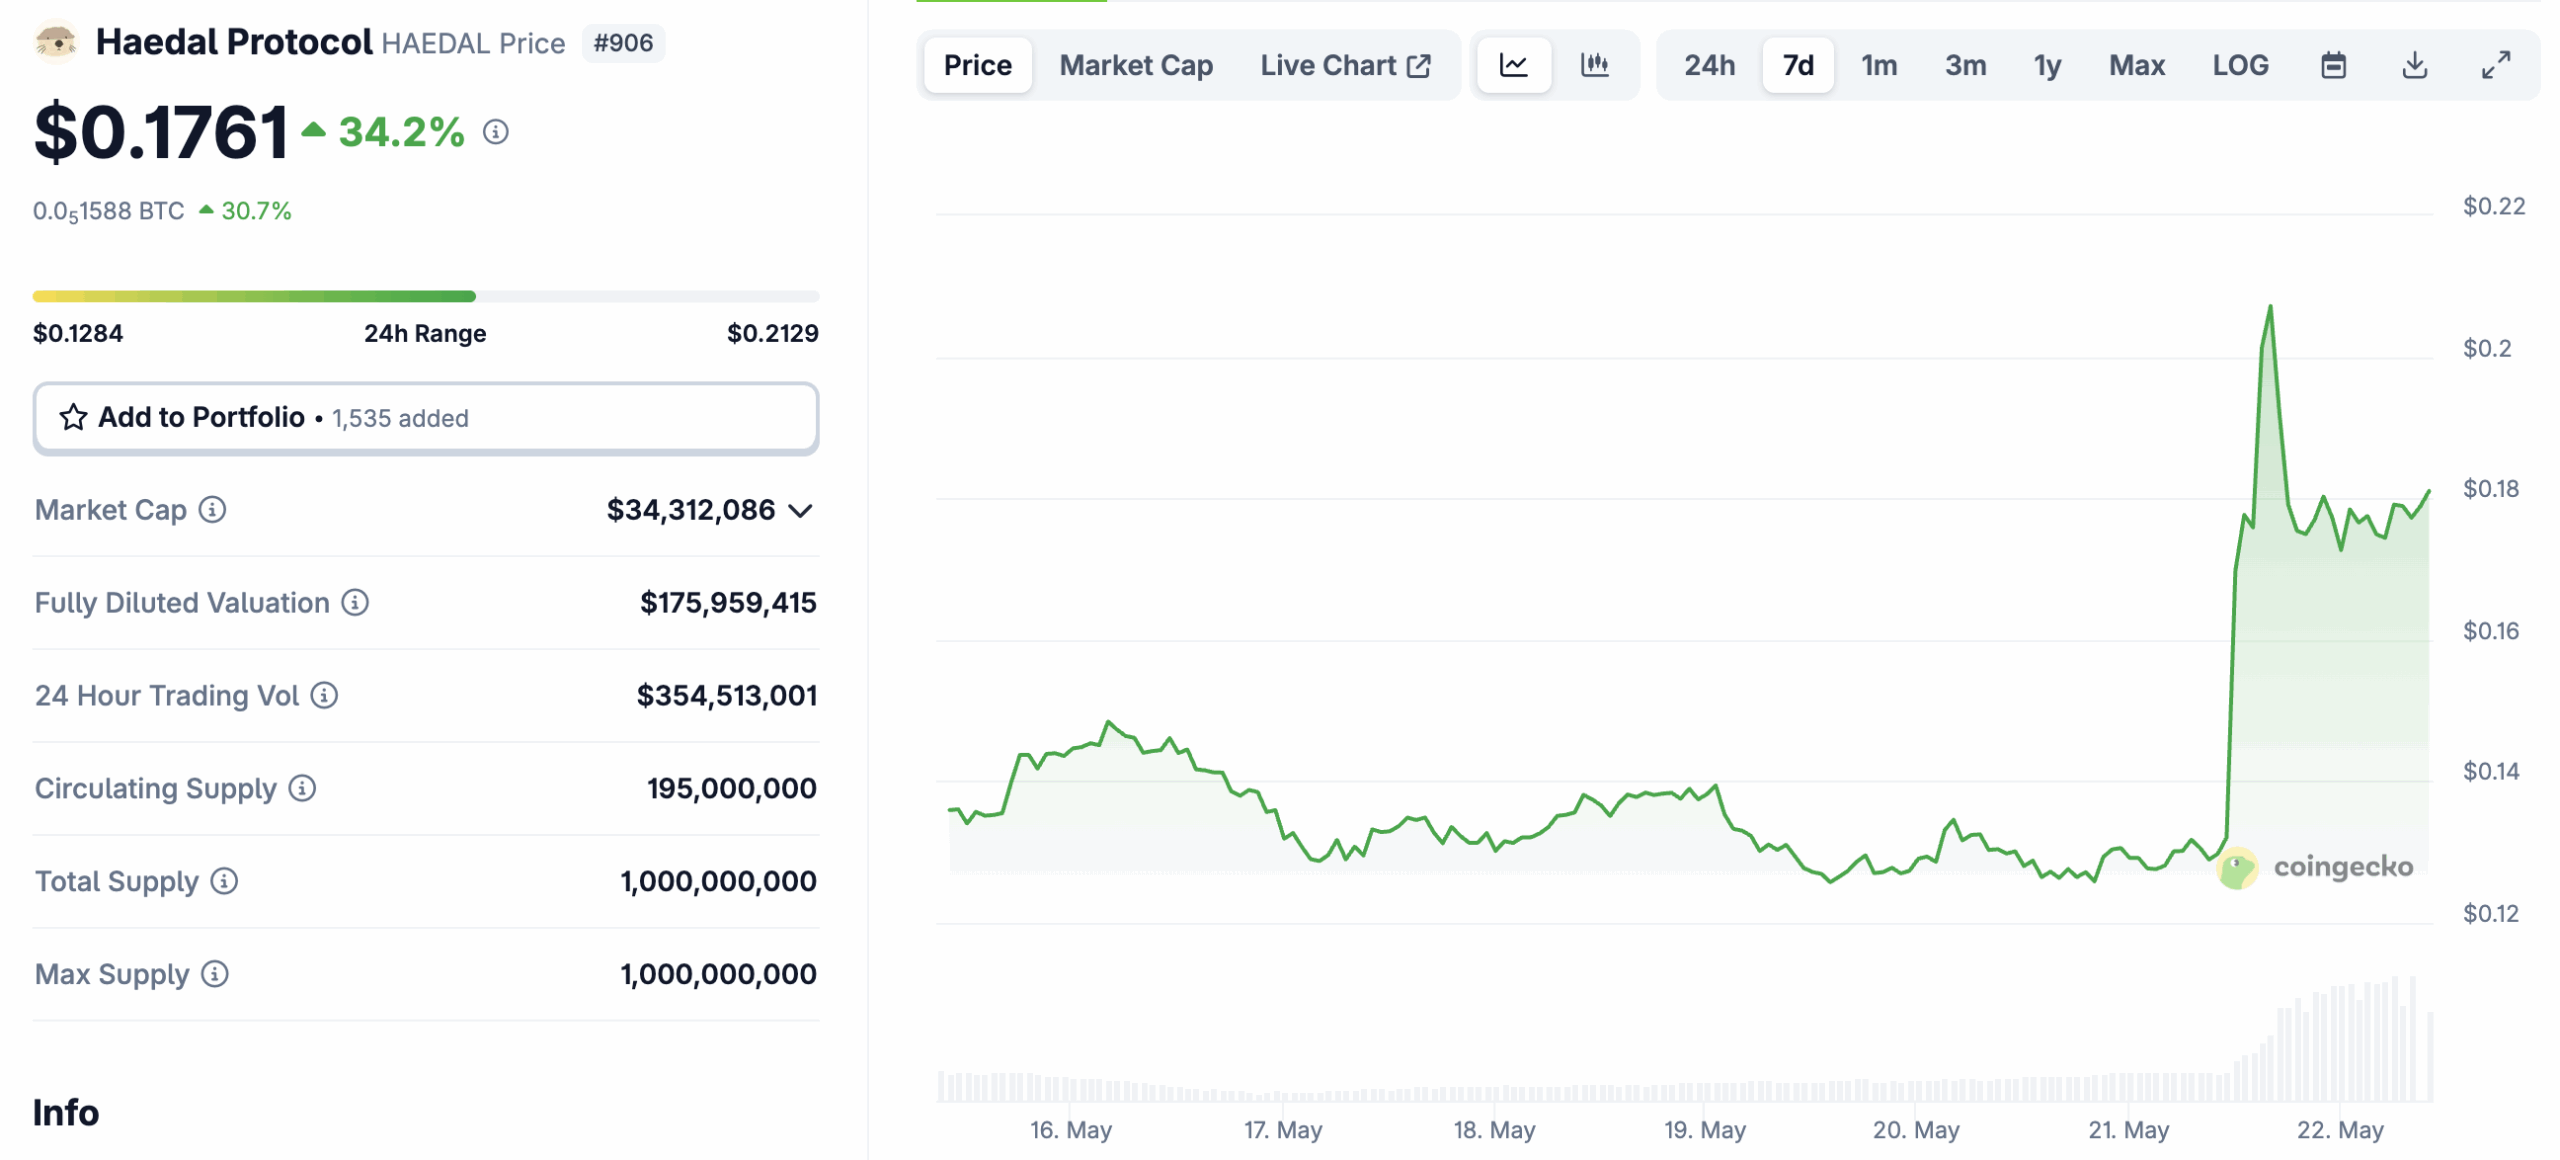This screenshot has height=1160, width=2560.
Task: Click the download chart data icon
Action: 2414,66
